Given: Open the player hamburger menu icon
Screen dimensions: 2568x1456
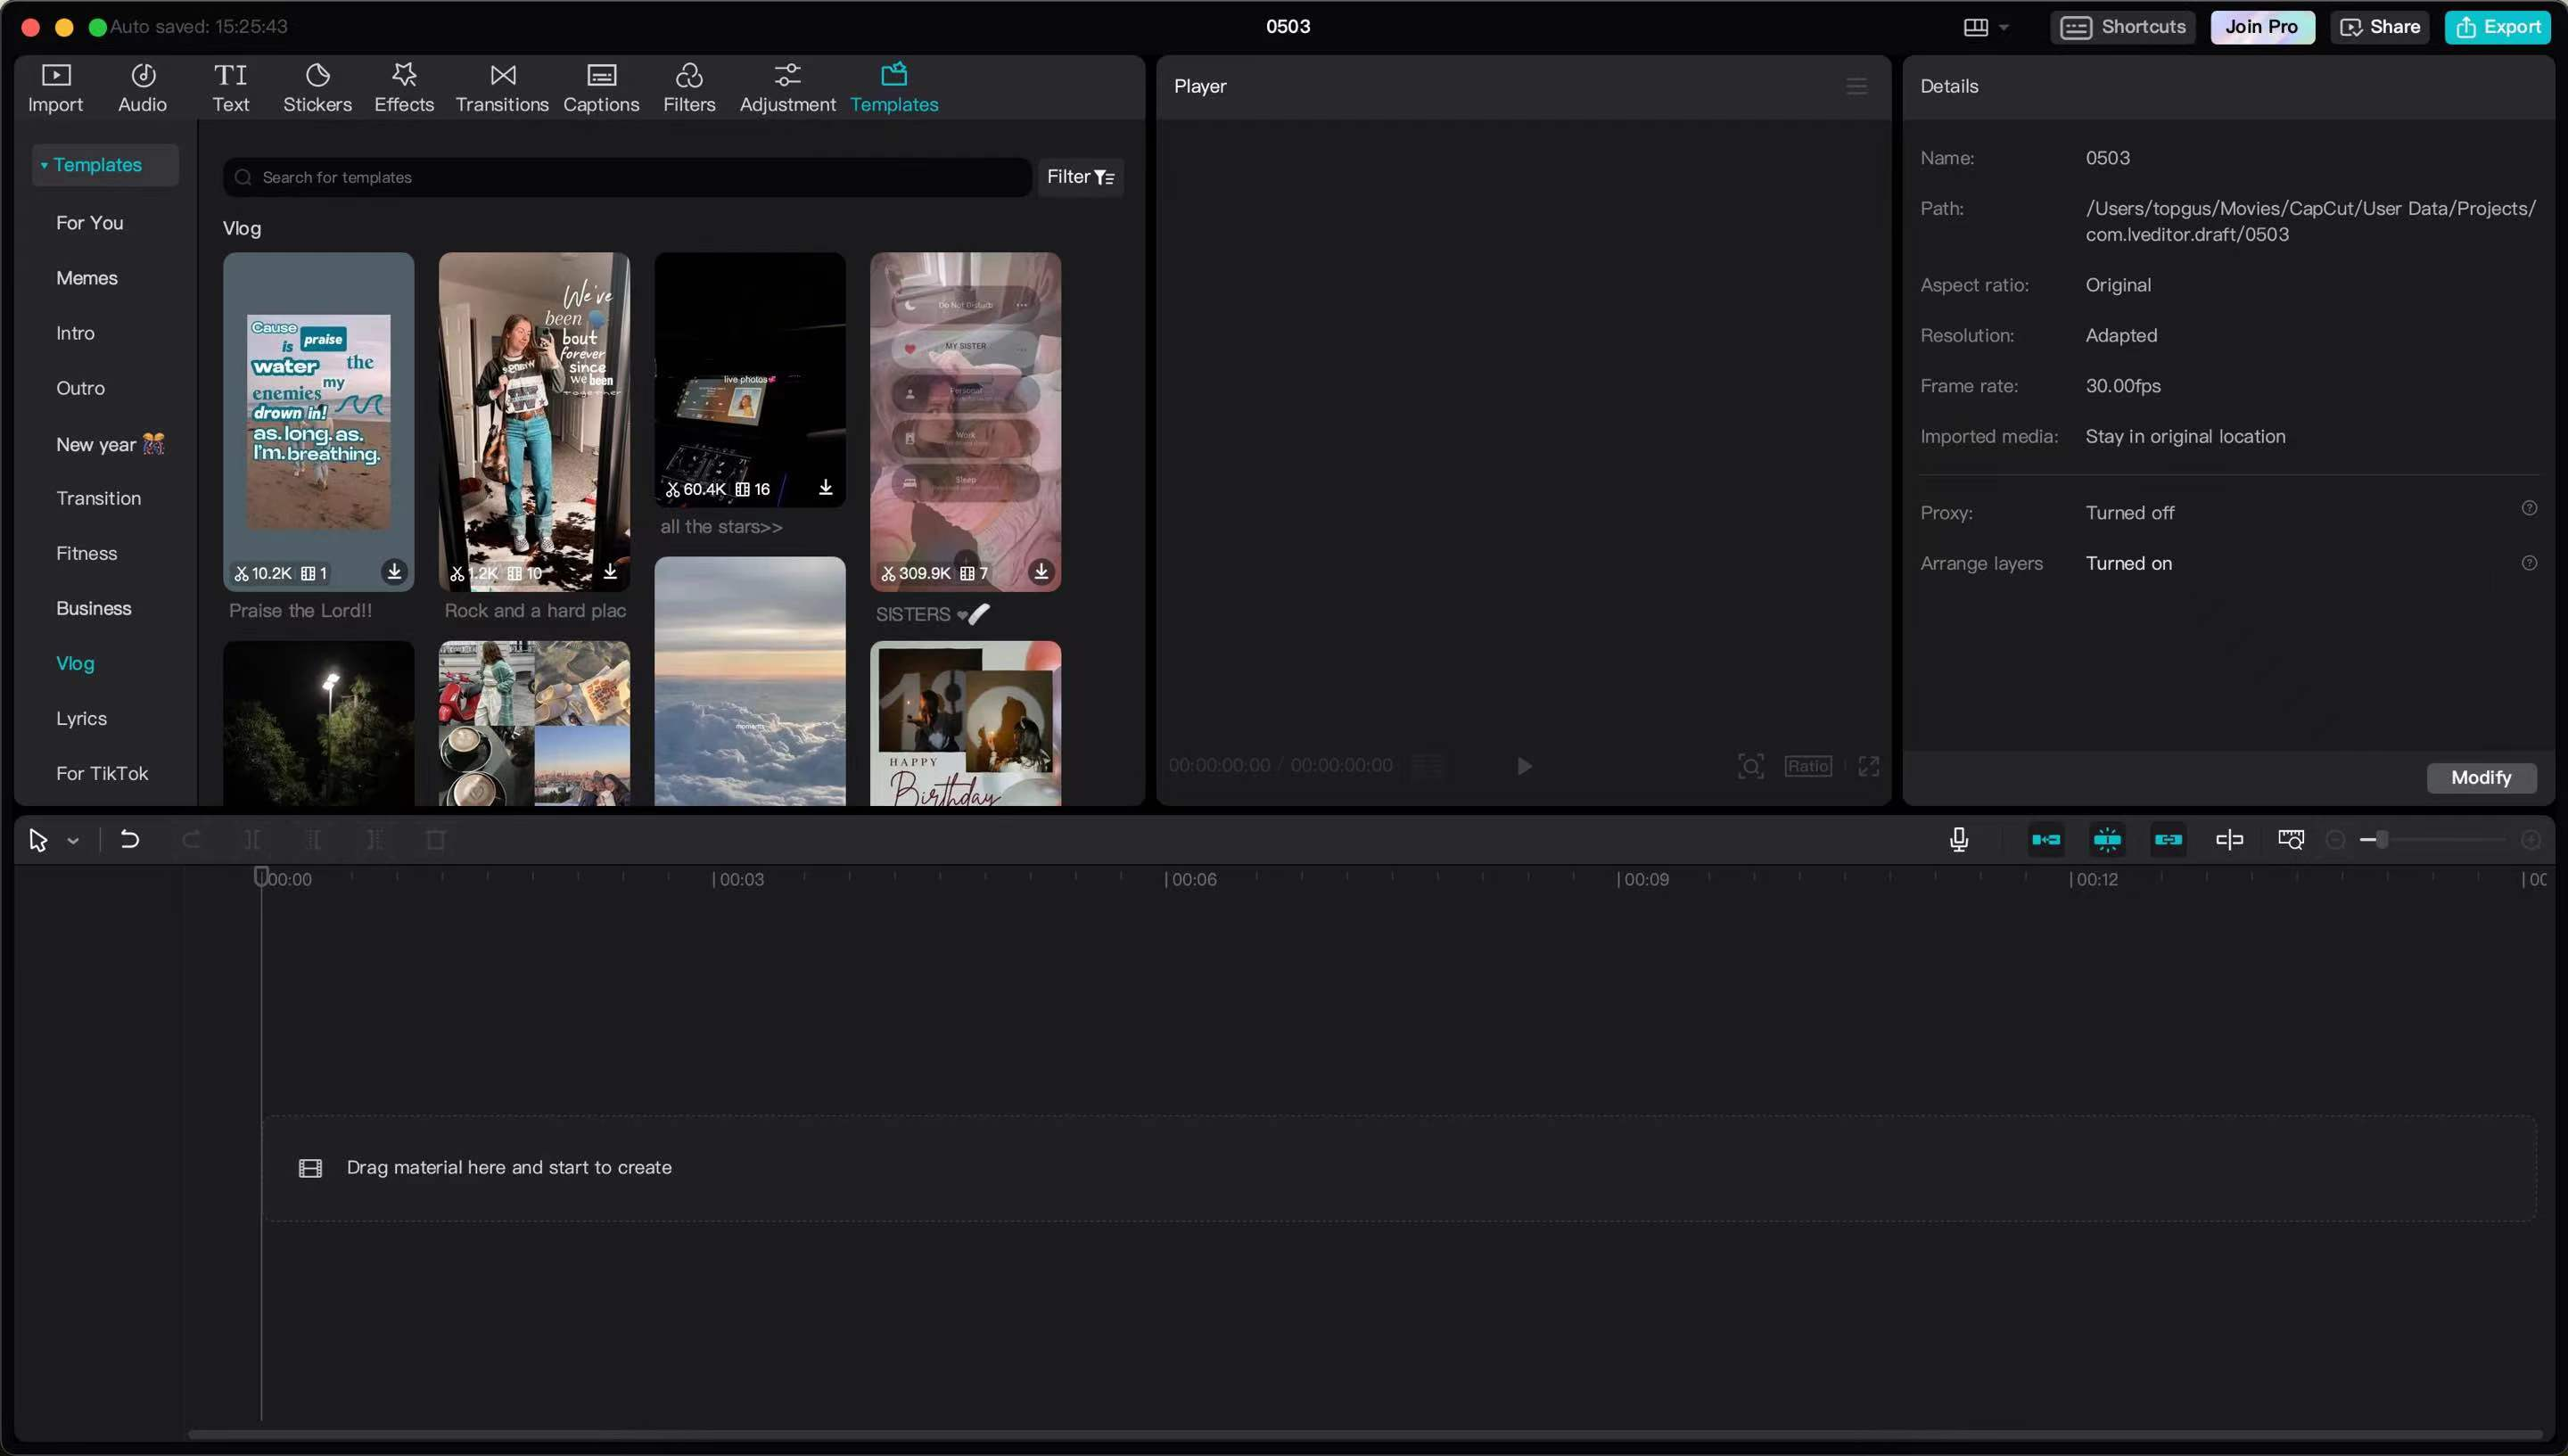Looking at the screenshot, I should [x=1856, y=86].
